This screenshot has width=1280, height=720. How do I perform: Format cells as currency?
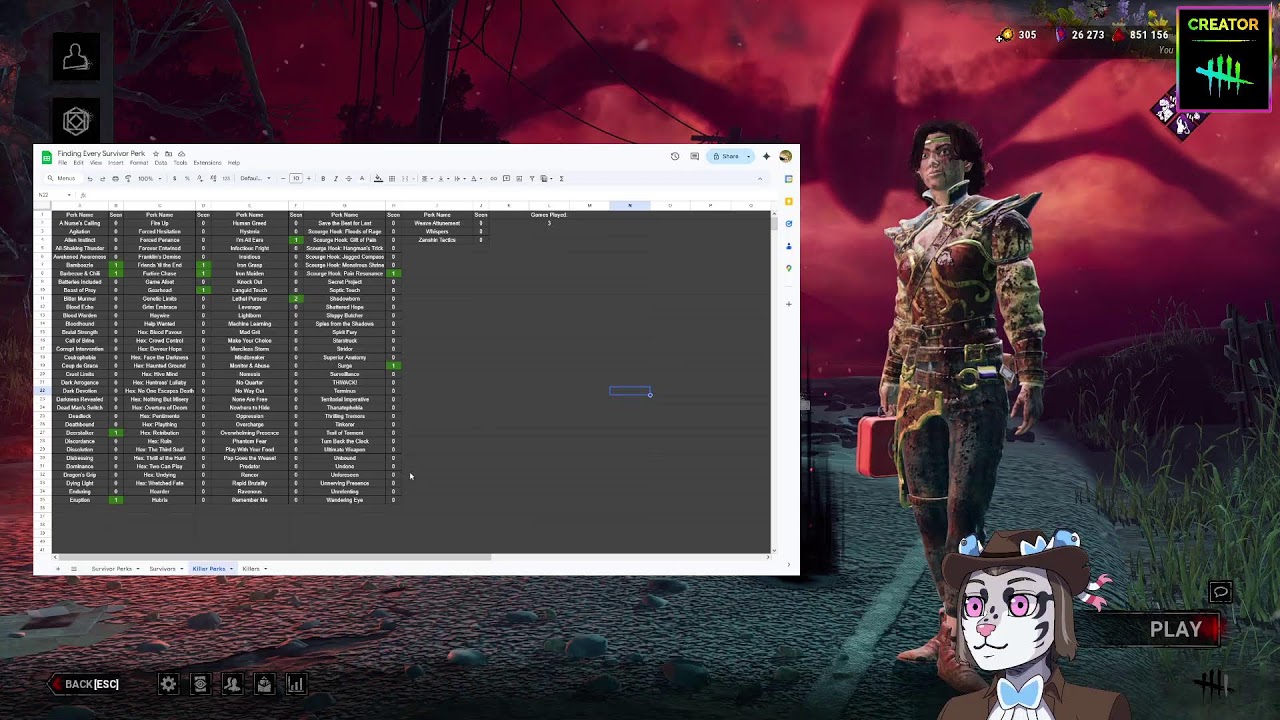coord(174,178)
